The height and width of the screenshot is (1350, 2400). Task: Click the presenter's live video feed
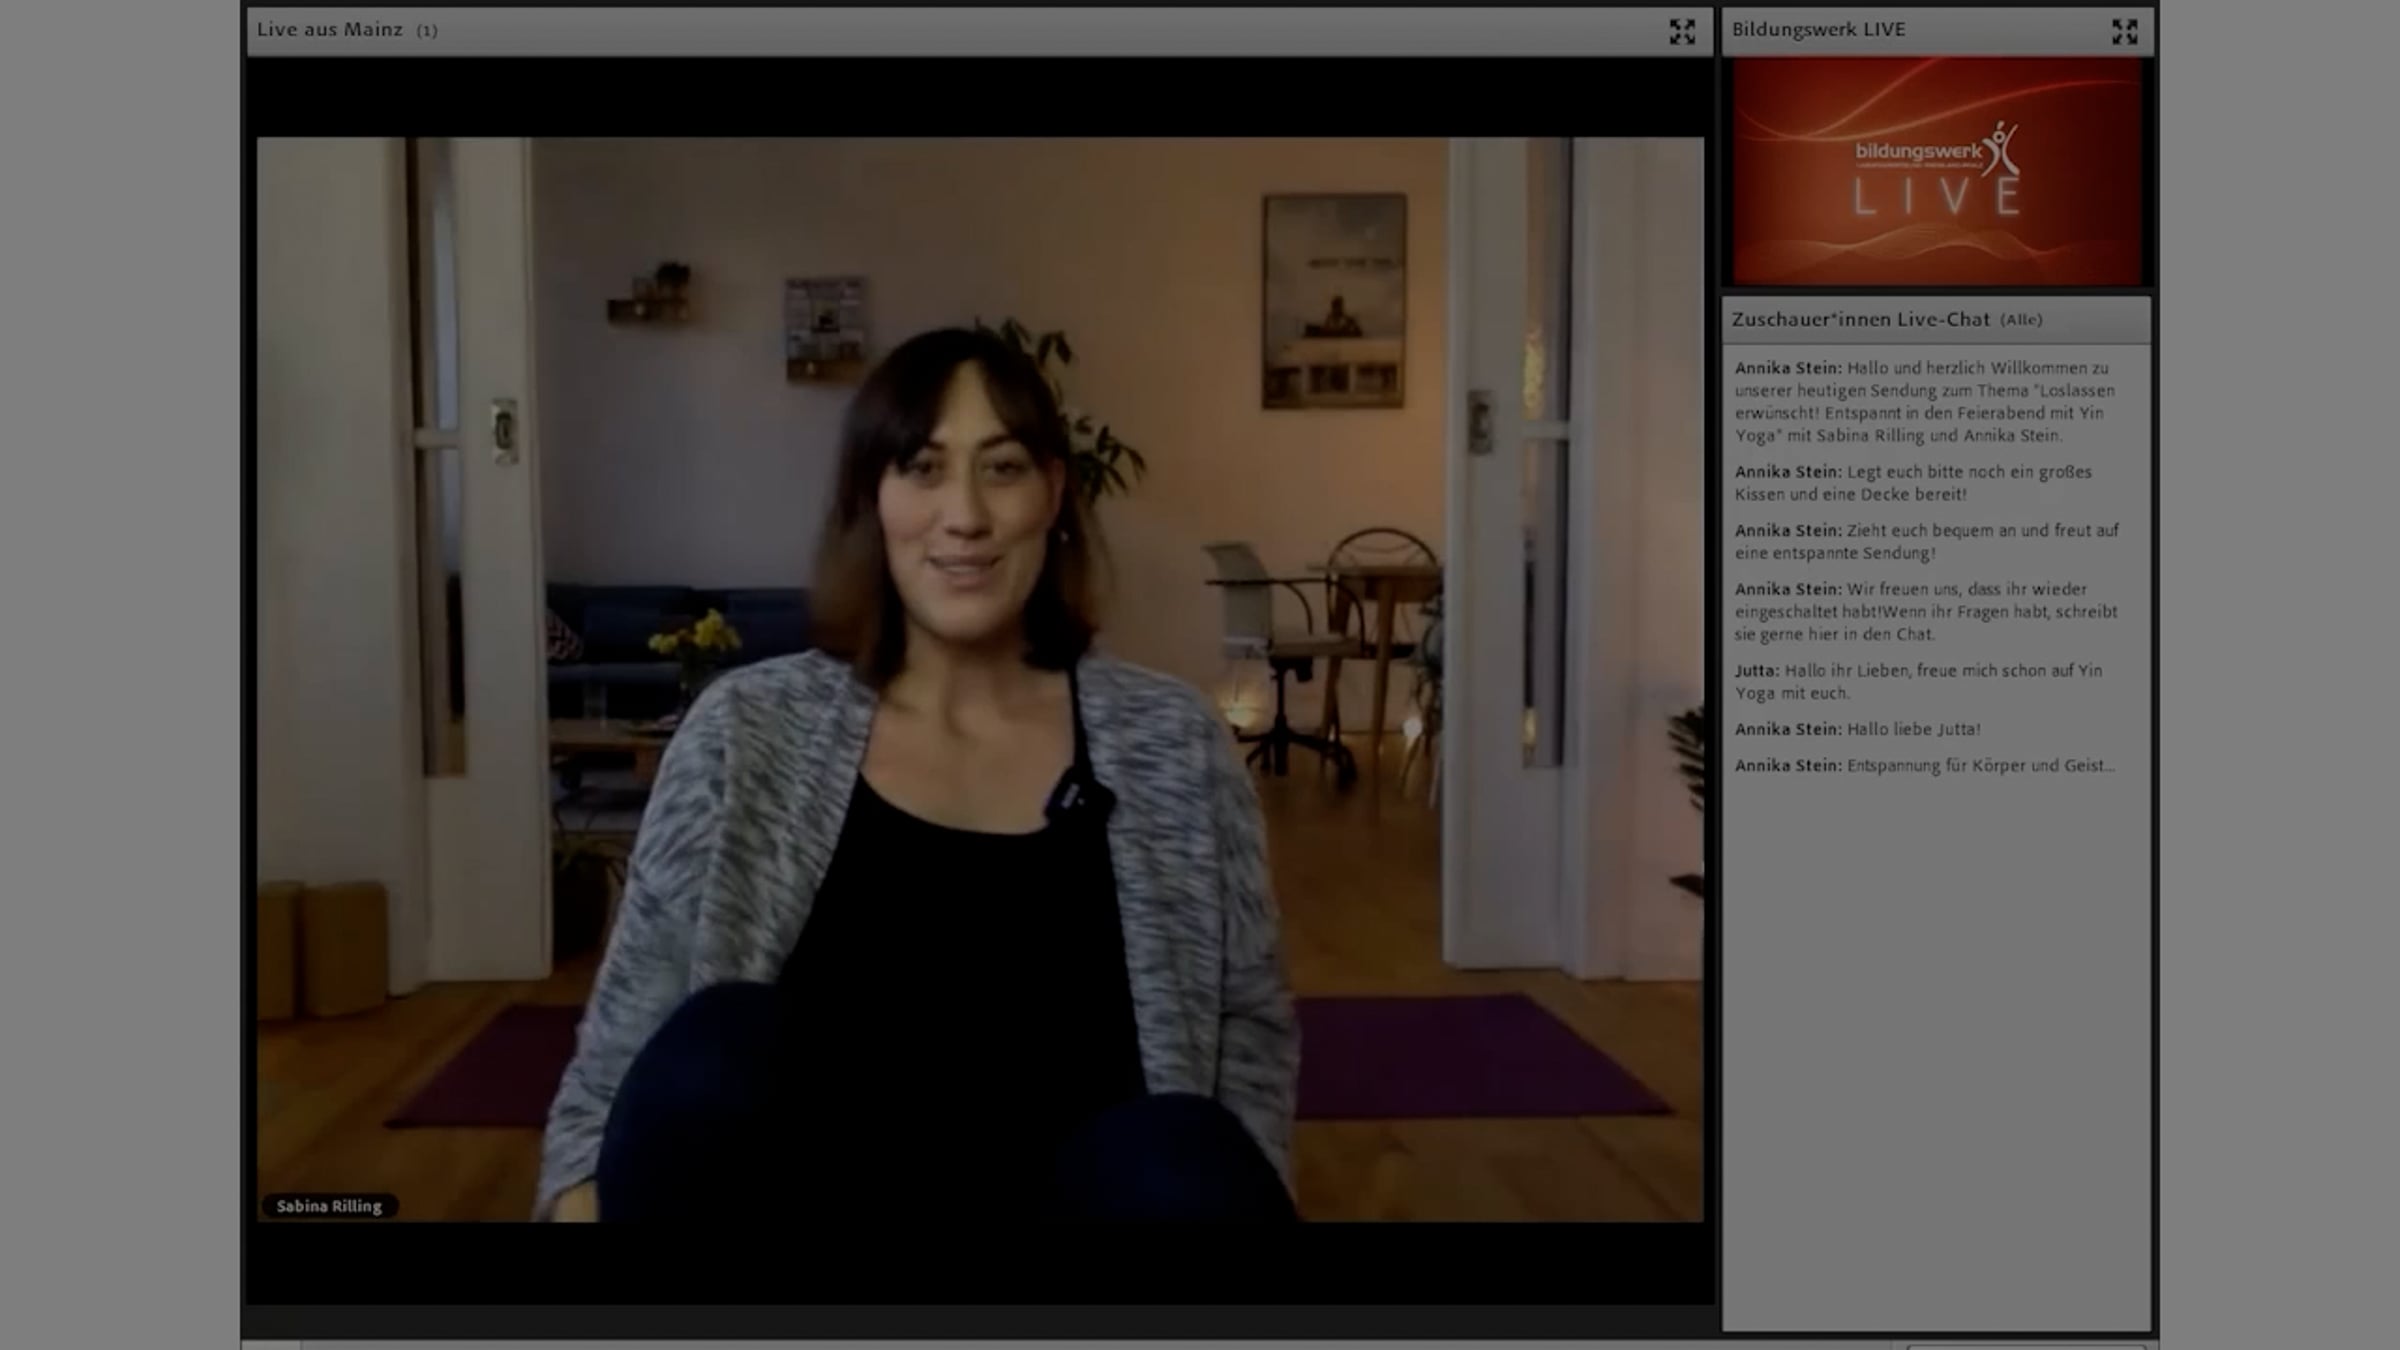click(x=980, y=680)
